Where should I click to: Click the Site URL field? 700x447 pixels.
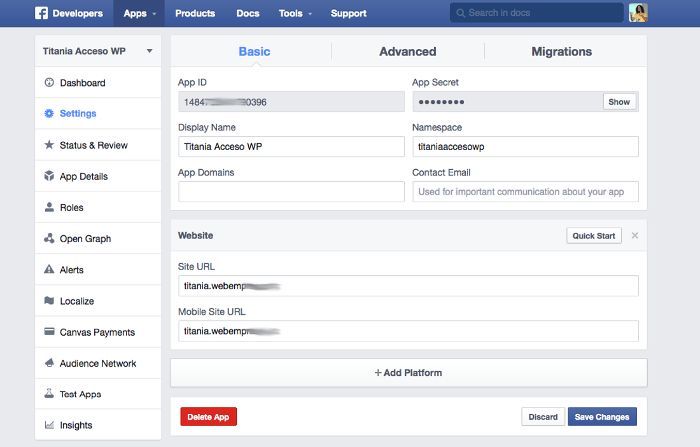408,286
